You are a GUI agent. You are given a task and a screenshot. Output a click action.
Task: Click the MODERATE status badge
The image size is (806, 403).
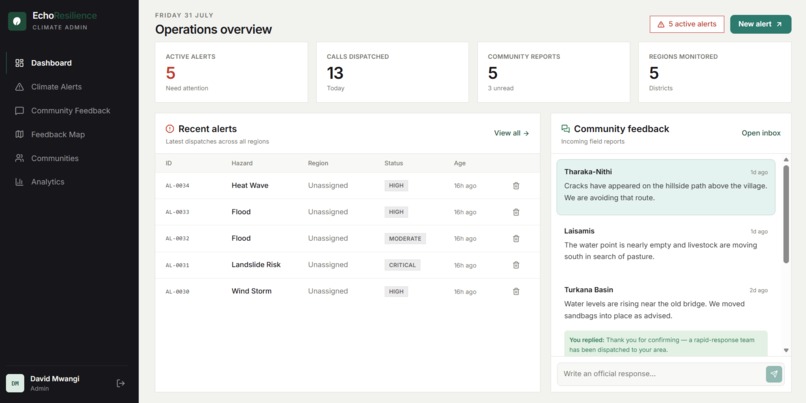(405, 239)
